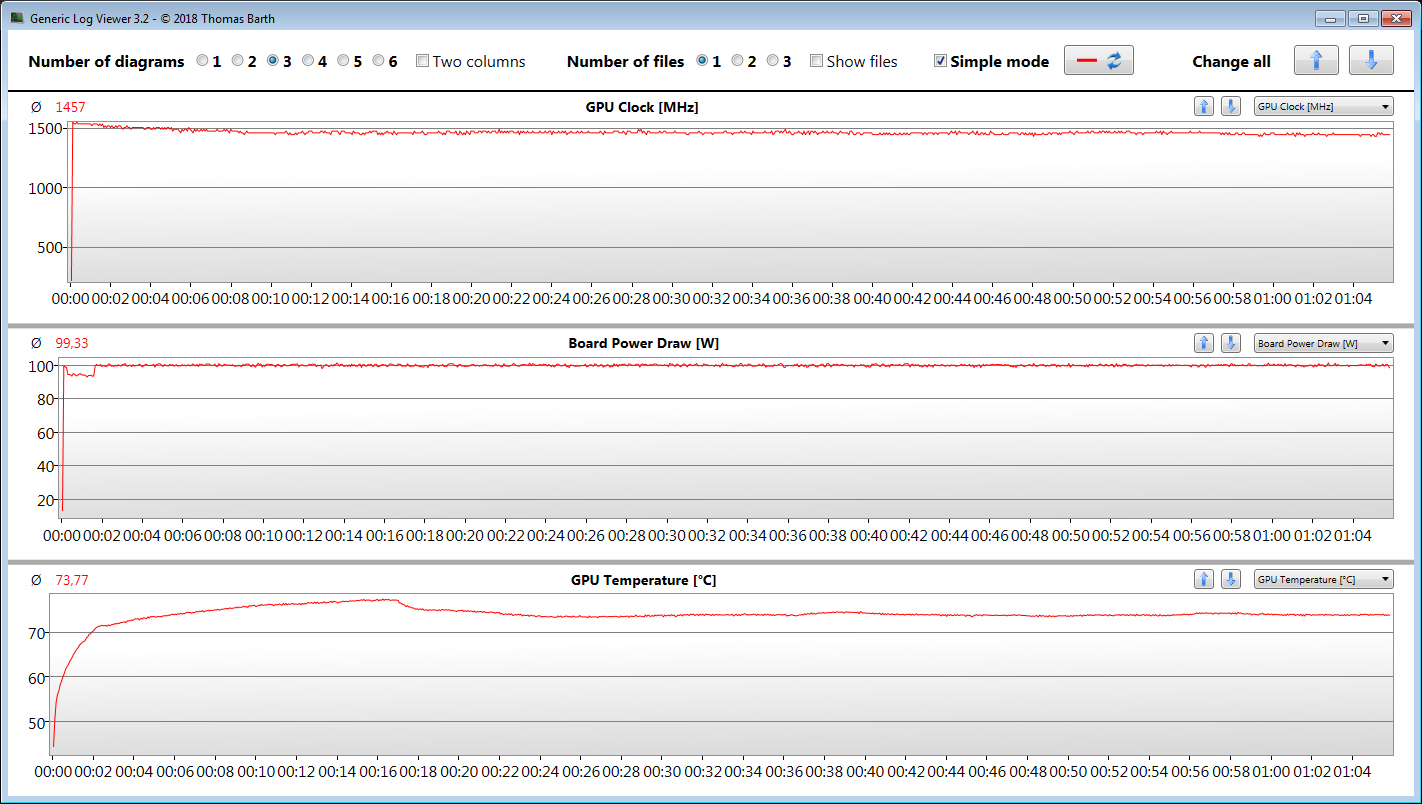Image resolution: width=1422 pixels, height=804 pixels.
Task: Click the Number of diagrams label
Action: [x=106, y=61]
